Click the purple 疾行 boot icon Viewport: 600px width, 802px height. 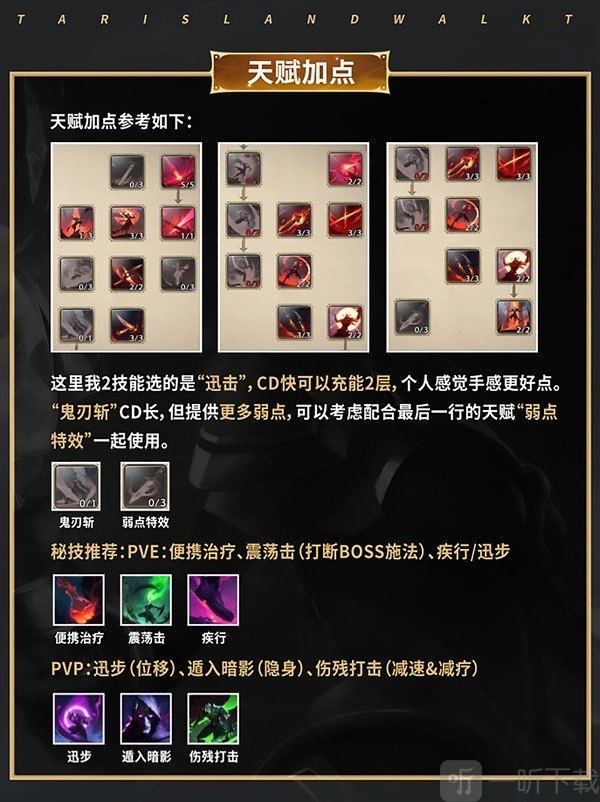tap(213, 600)
